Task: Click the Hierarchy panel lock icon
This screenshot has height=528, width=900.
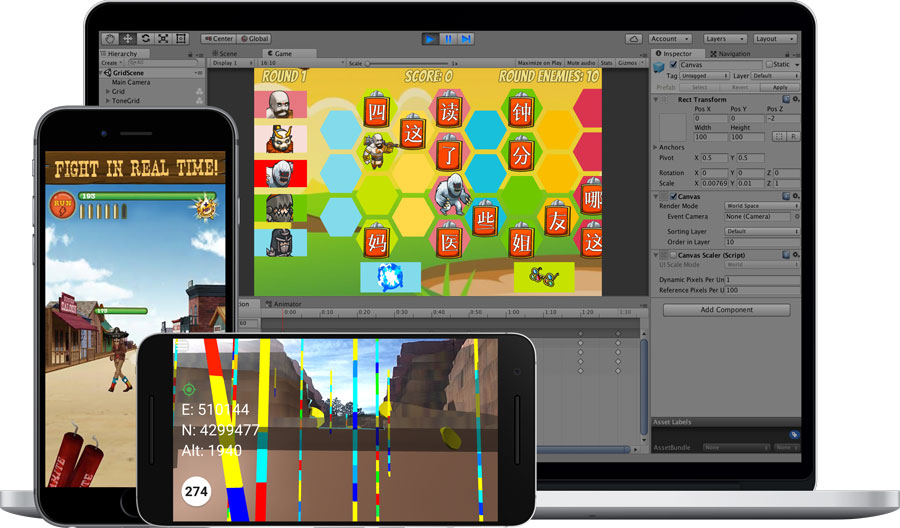Action: [x=190, y=54]
